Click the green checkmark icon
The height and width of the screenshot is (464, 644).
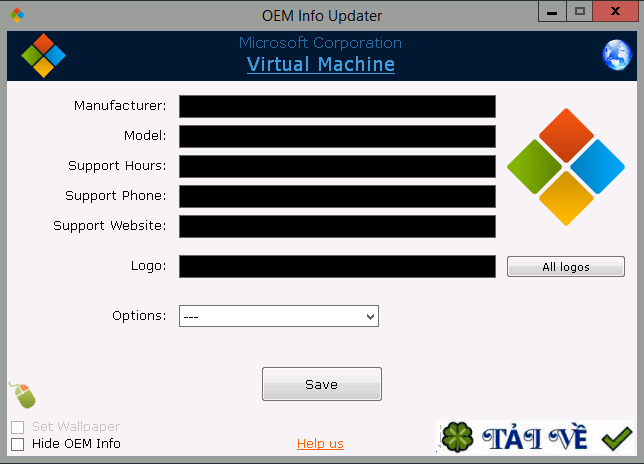616,439
